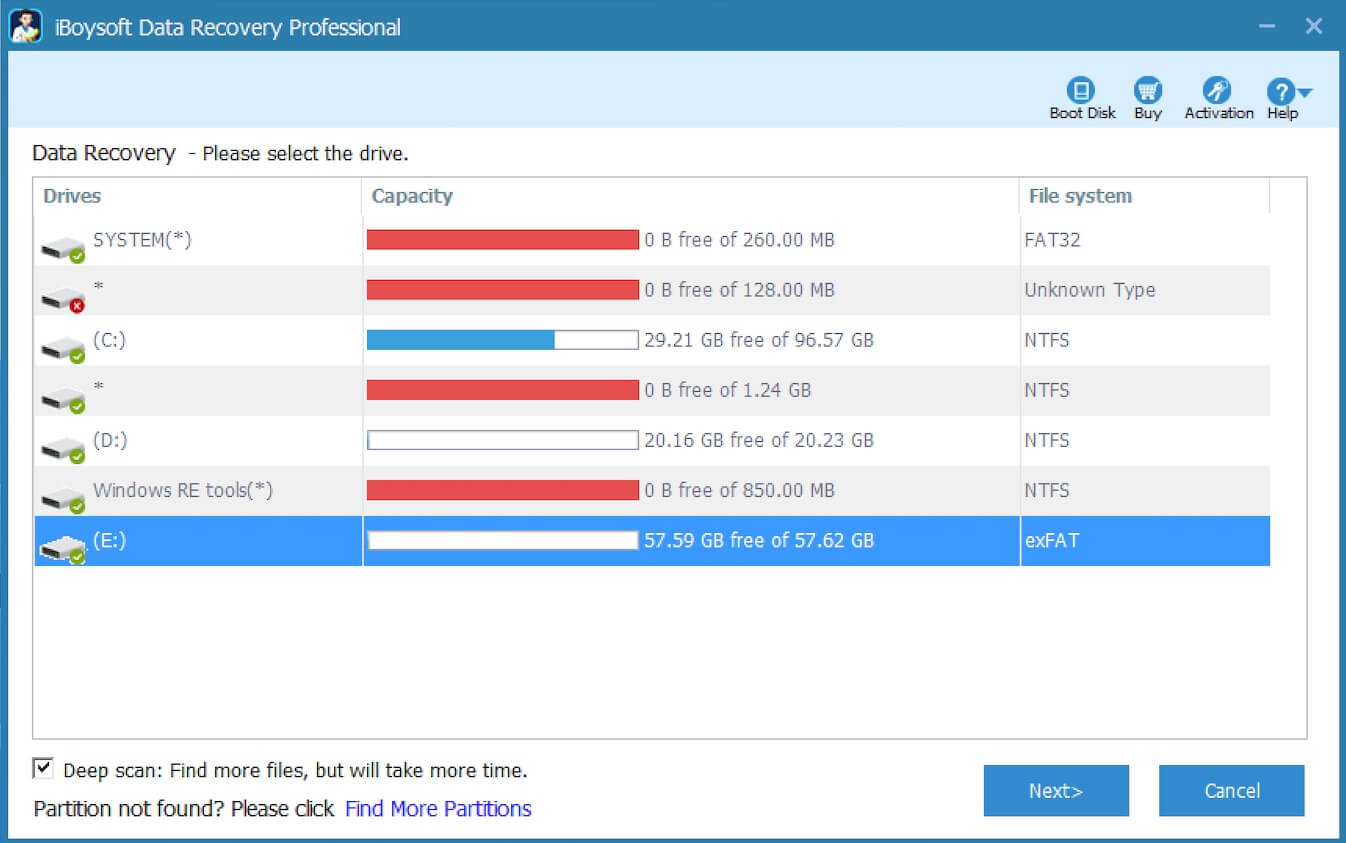This screenshot has height=843, width=1346.
Task: Toggle Deep scan before scanning
Action: [42, 769]
